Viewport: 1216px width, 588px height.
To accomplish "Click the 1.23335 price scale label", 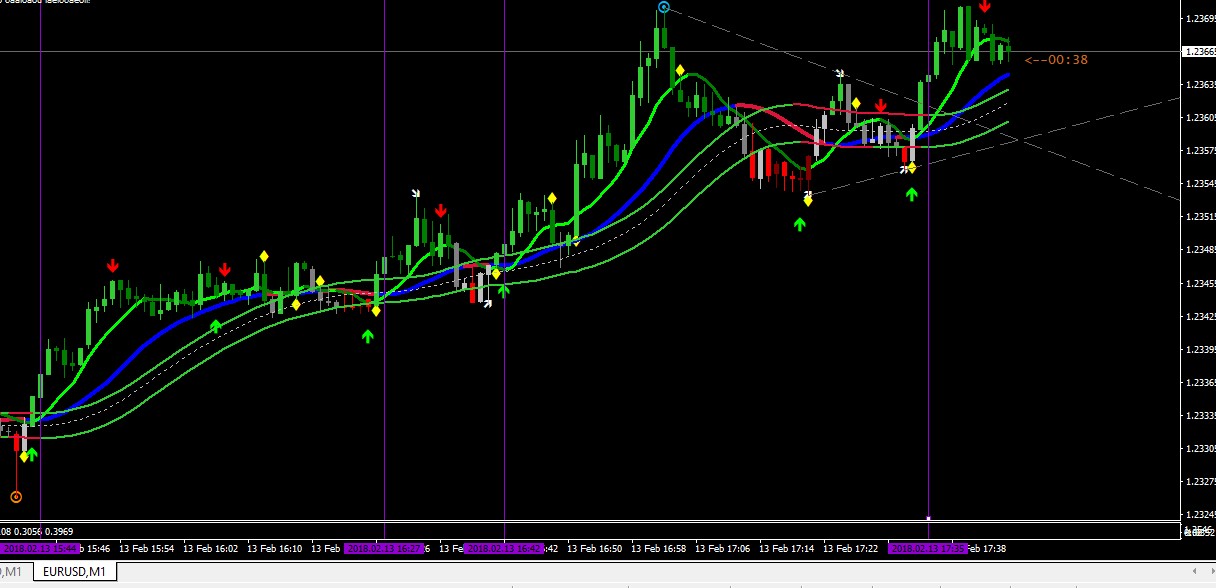I will tap(1199, 415).
